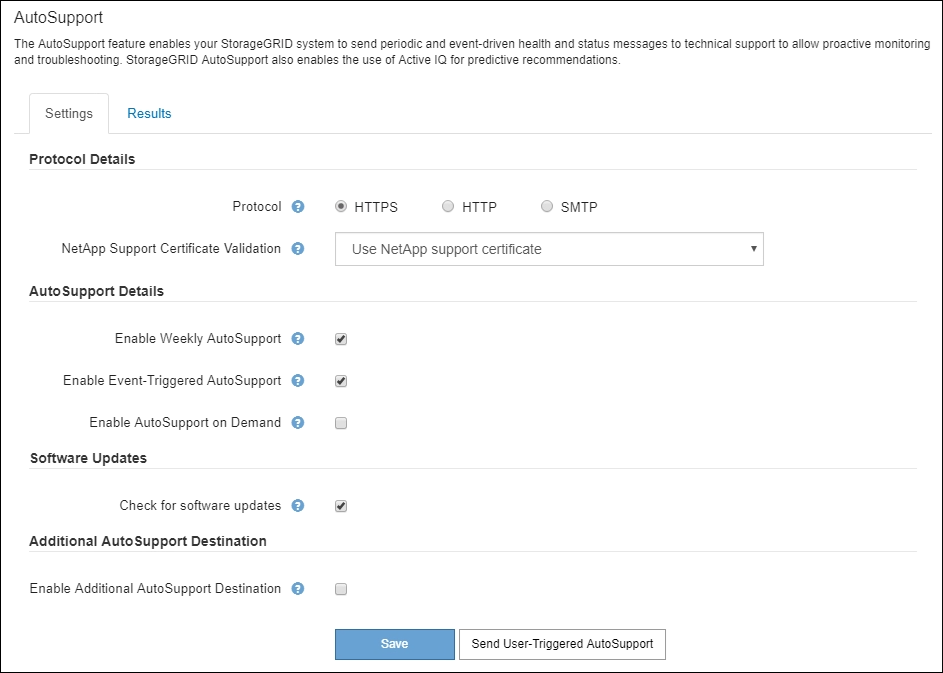Screen dimensions: 943x673
Task: Switch to the Results tab
Action: click(149, 114)
